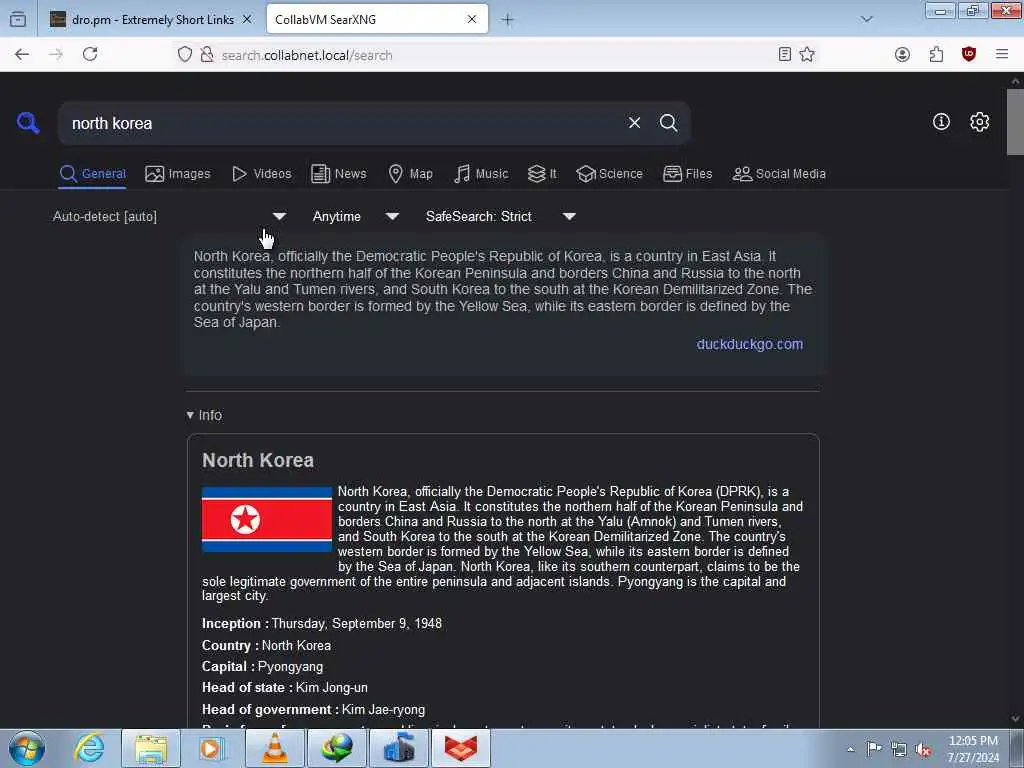Switch to the Social Media category

point(779,174)
